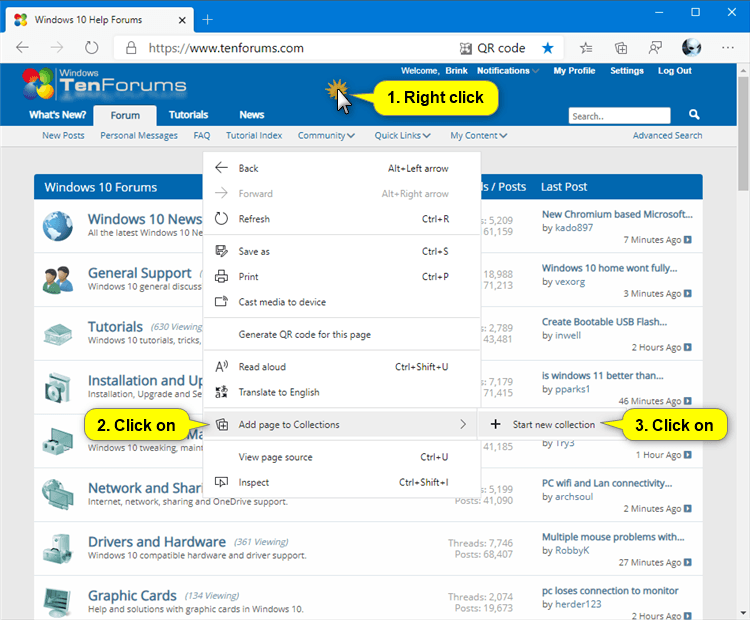This screenshot has width=750, height=620.
Task: Click the Graphic Cards monitor icon
Action: [x=57, y=602]
